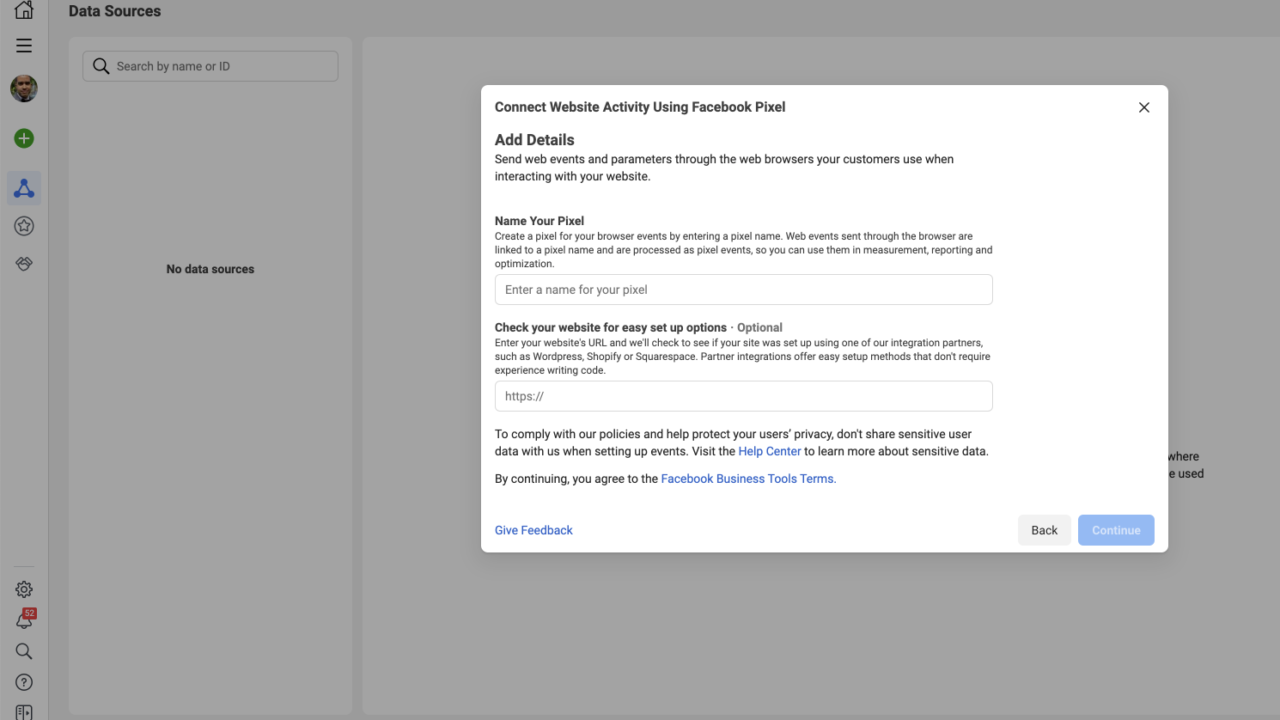
Task: Click the Give Feedback link
Action: 534,530
